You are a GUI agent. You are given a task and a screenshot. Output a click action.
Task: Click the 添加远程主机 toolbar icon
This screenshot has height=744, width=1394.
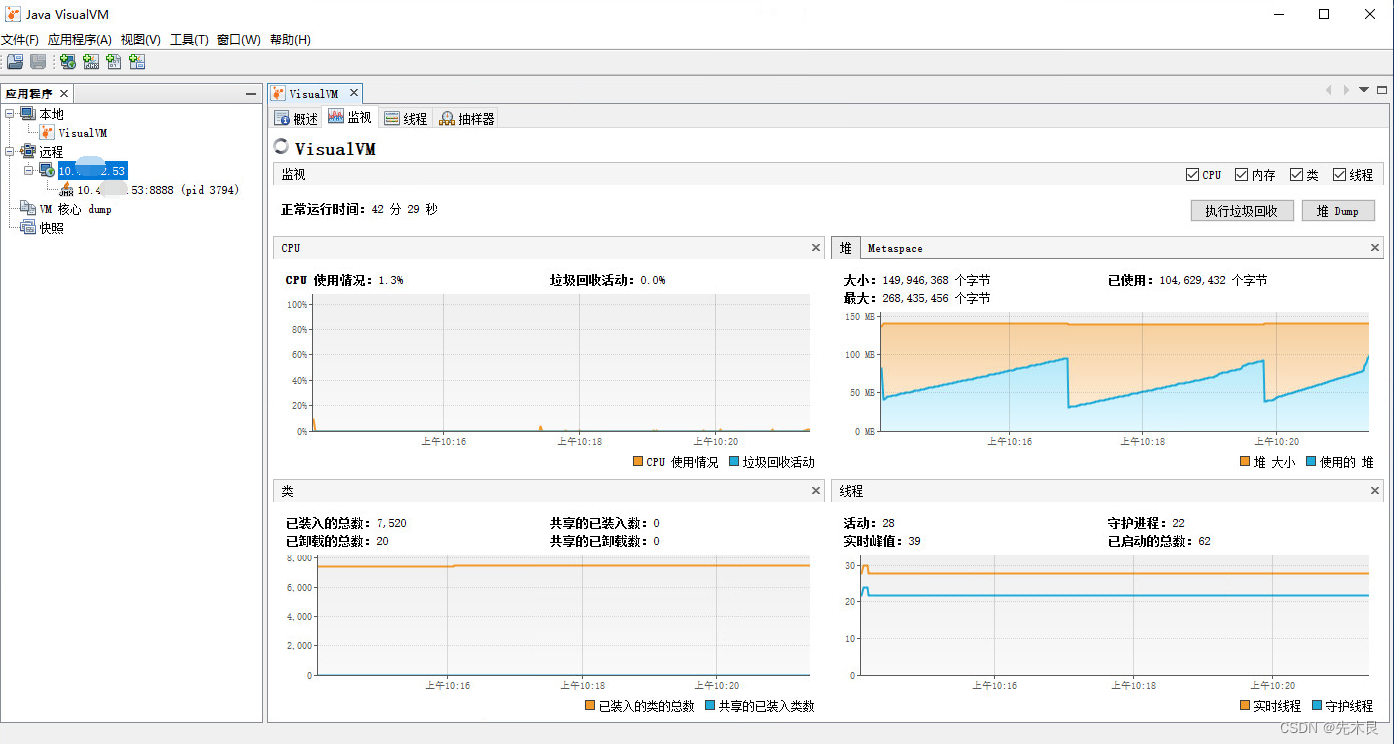(66, 61)
